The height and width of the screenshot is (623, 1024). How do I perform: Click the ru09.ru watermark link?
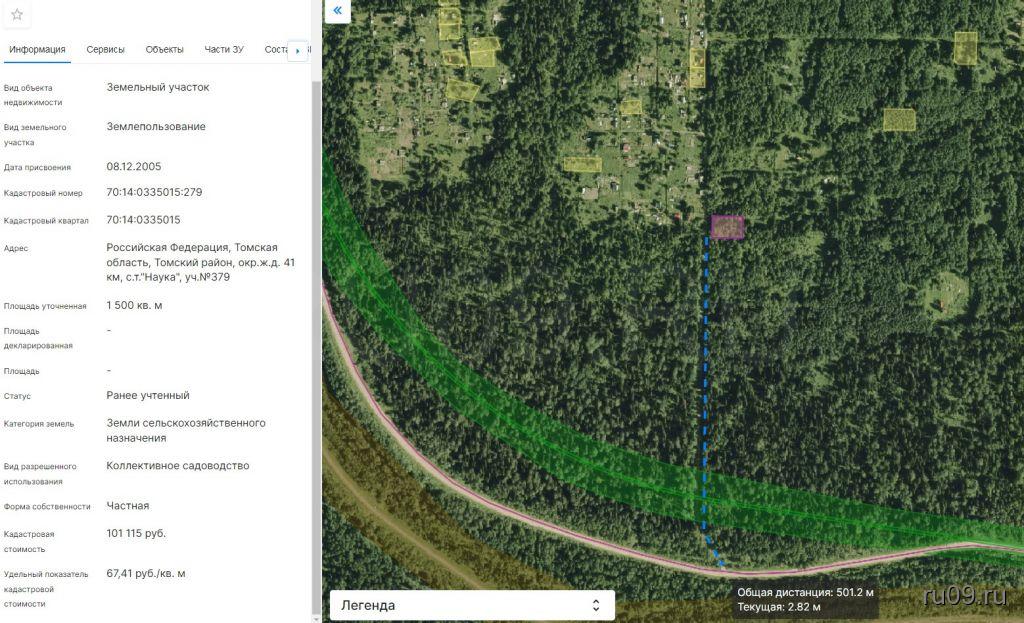[x=965, y=596]
